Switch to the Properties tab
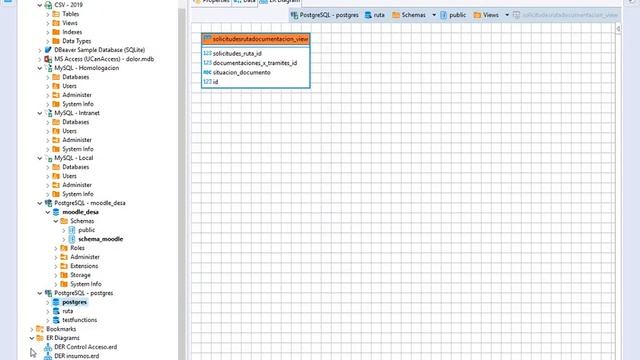 (212, 2)
